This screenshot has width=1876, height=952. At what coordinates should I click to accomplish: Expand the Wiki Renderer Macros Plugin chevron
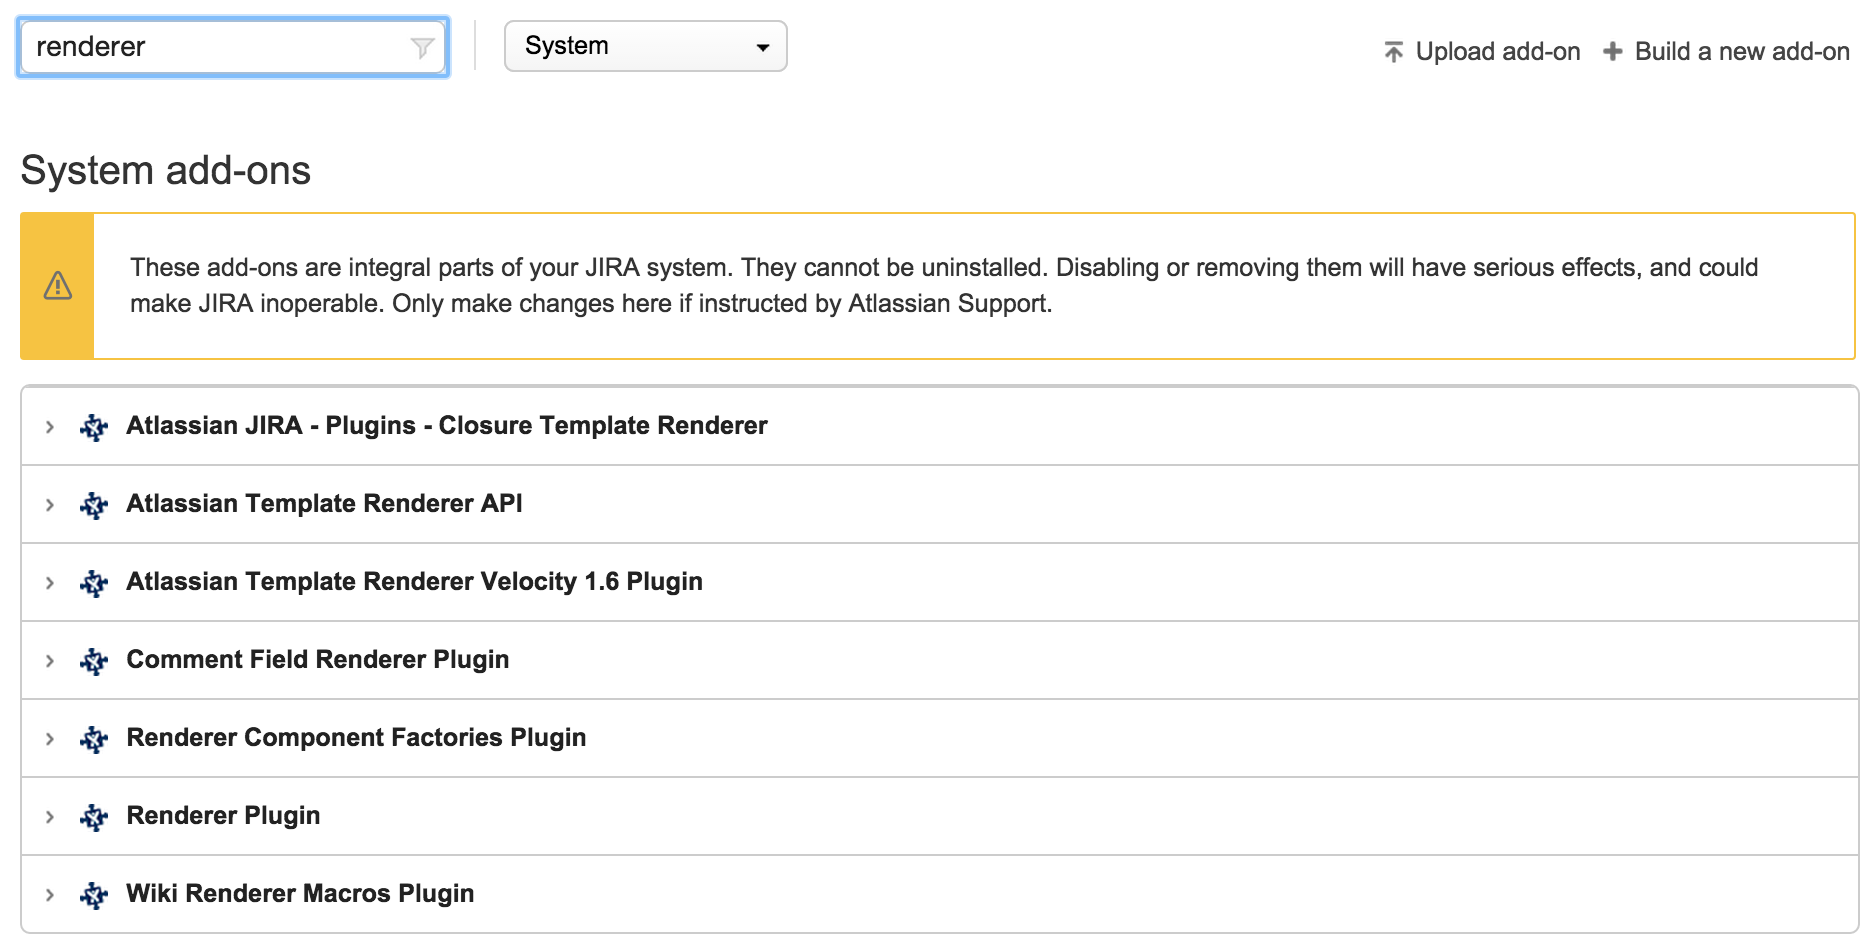[50, 895]
